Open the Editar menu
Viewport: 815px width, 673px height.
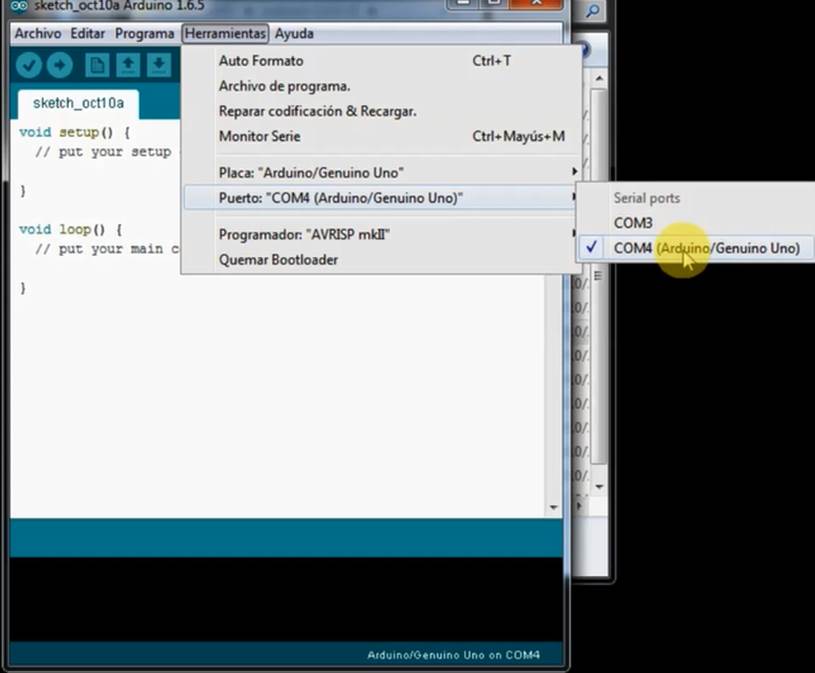point(88,34)
